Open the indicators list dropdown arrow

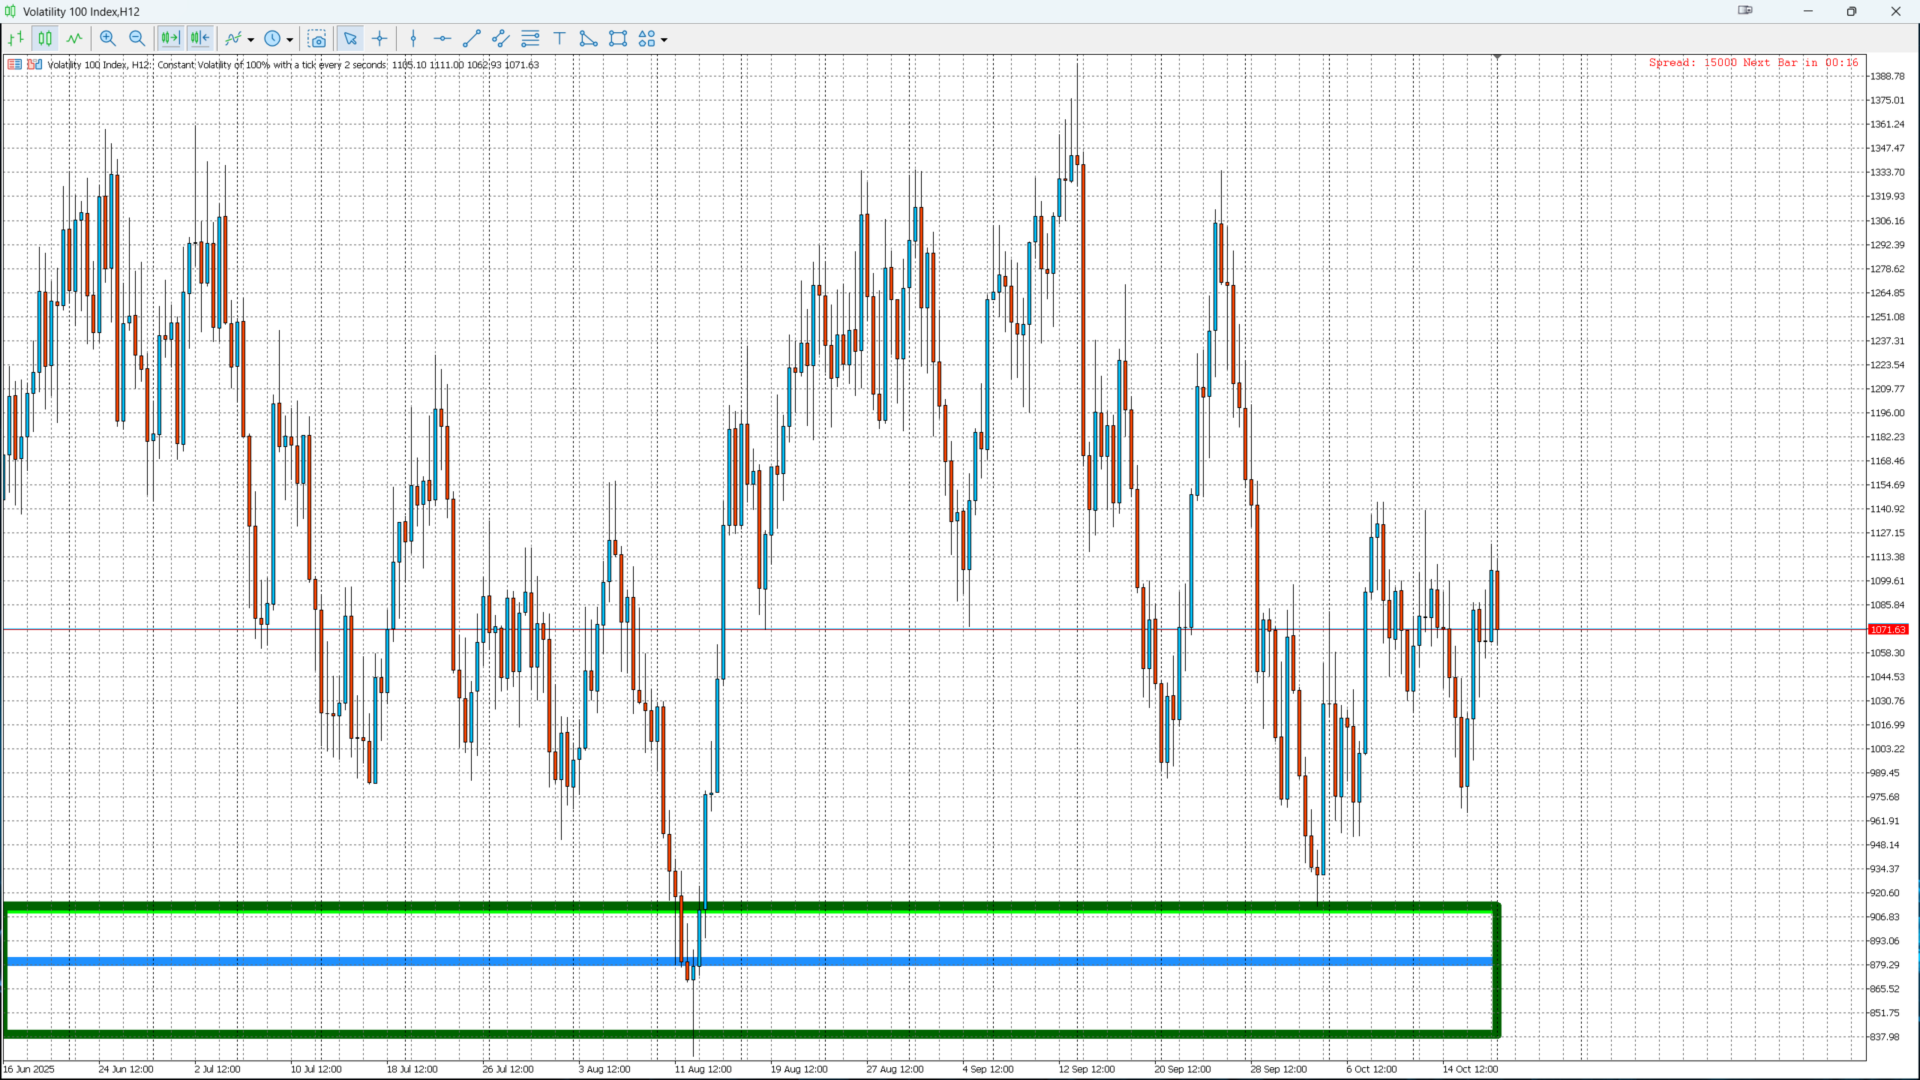pyautogui.click(x=251, y=40)
